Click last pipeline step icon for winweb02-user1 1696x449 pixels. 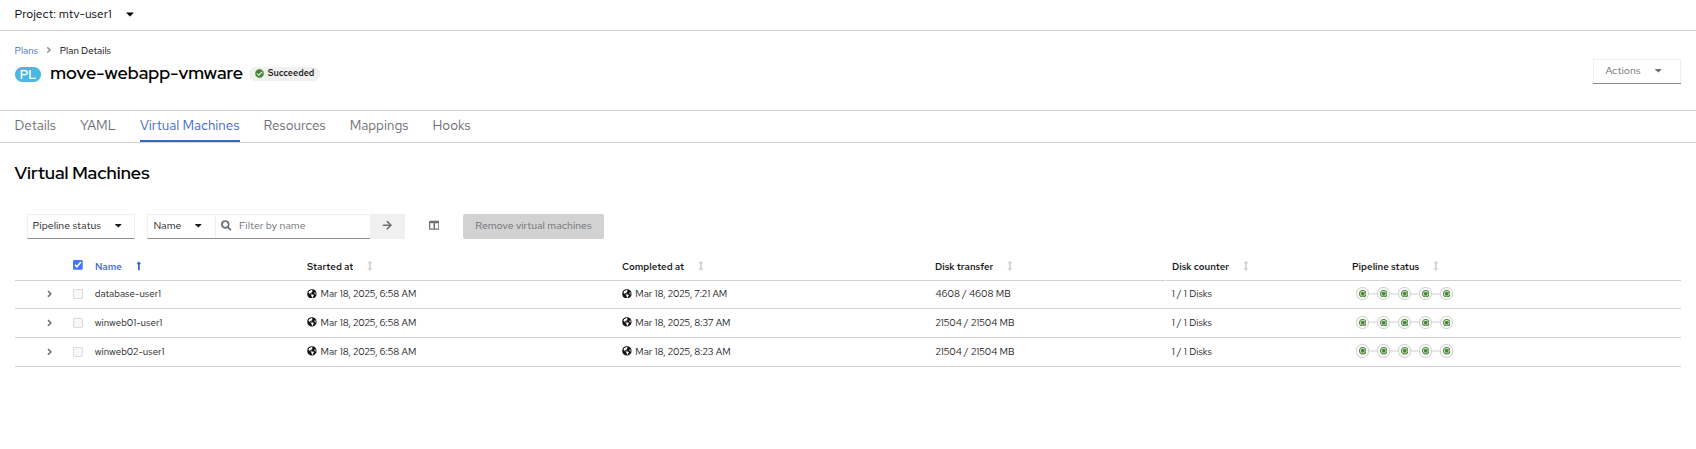point(1446,352)
